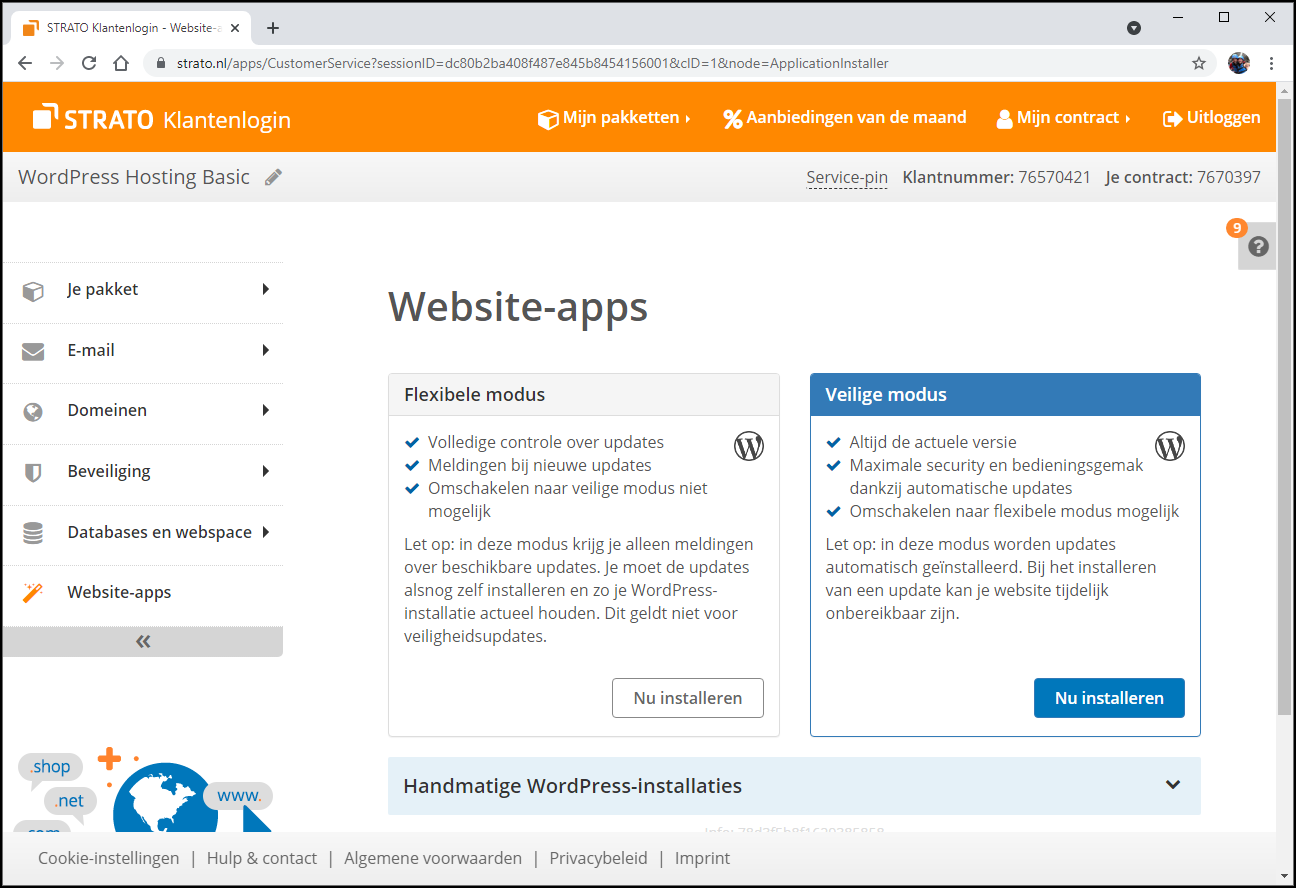Collapse the sidebar with double chevron
Viewport: 1296px width, 888px height.
click(142, 642)
